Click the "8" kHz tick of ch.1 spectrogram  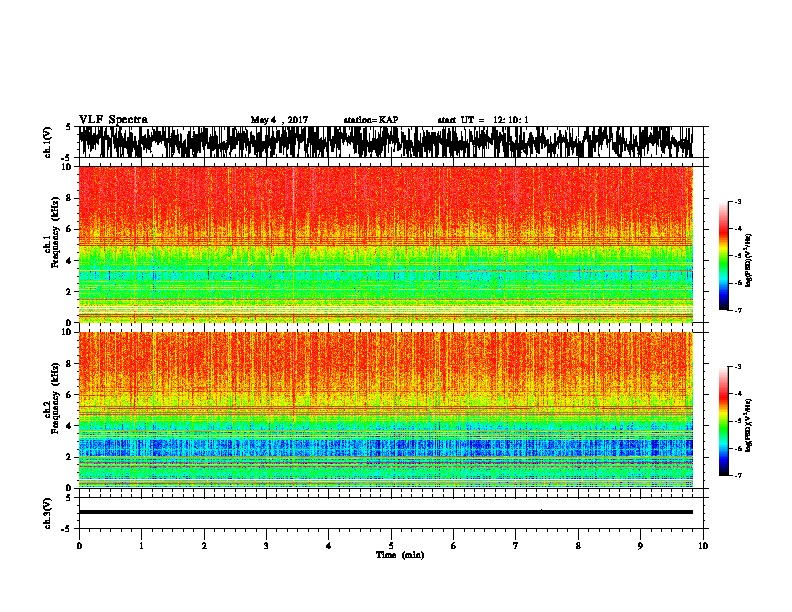[x=70, y=198]
